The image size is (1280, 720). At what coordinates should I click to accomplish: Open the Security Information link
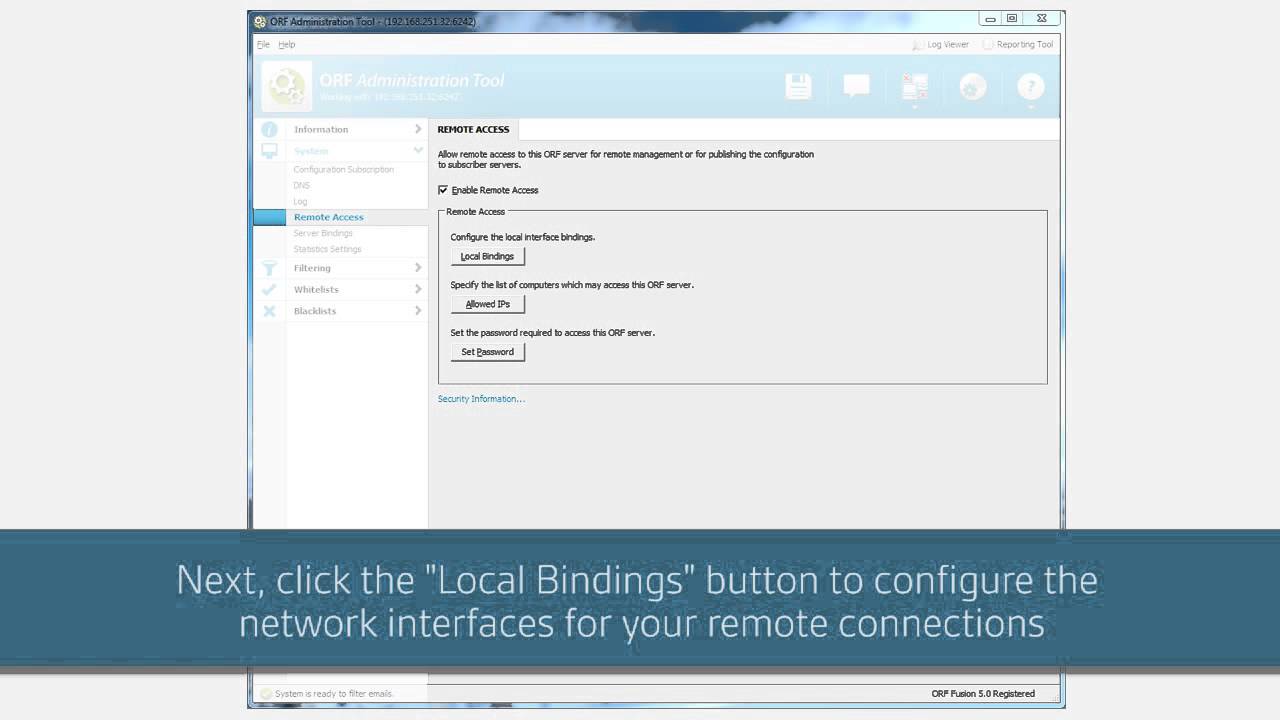481,399
